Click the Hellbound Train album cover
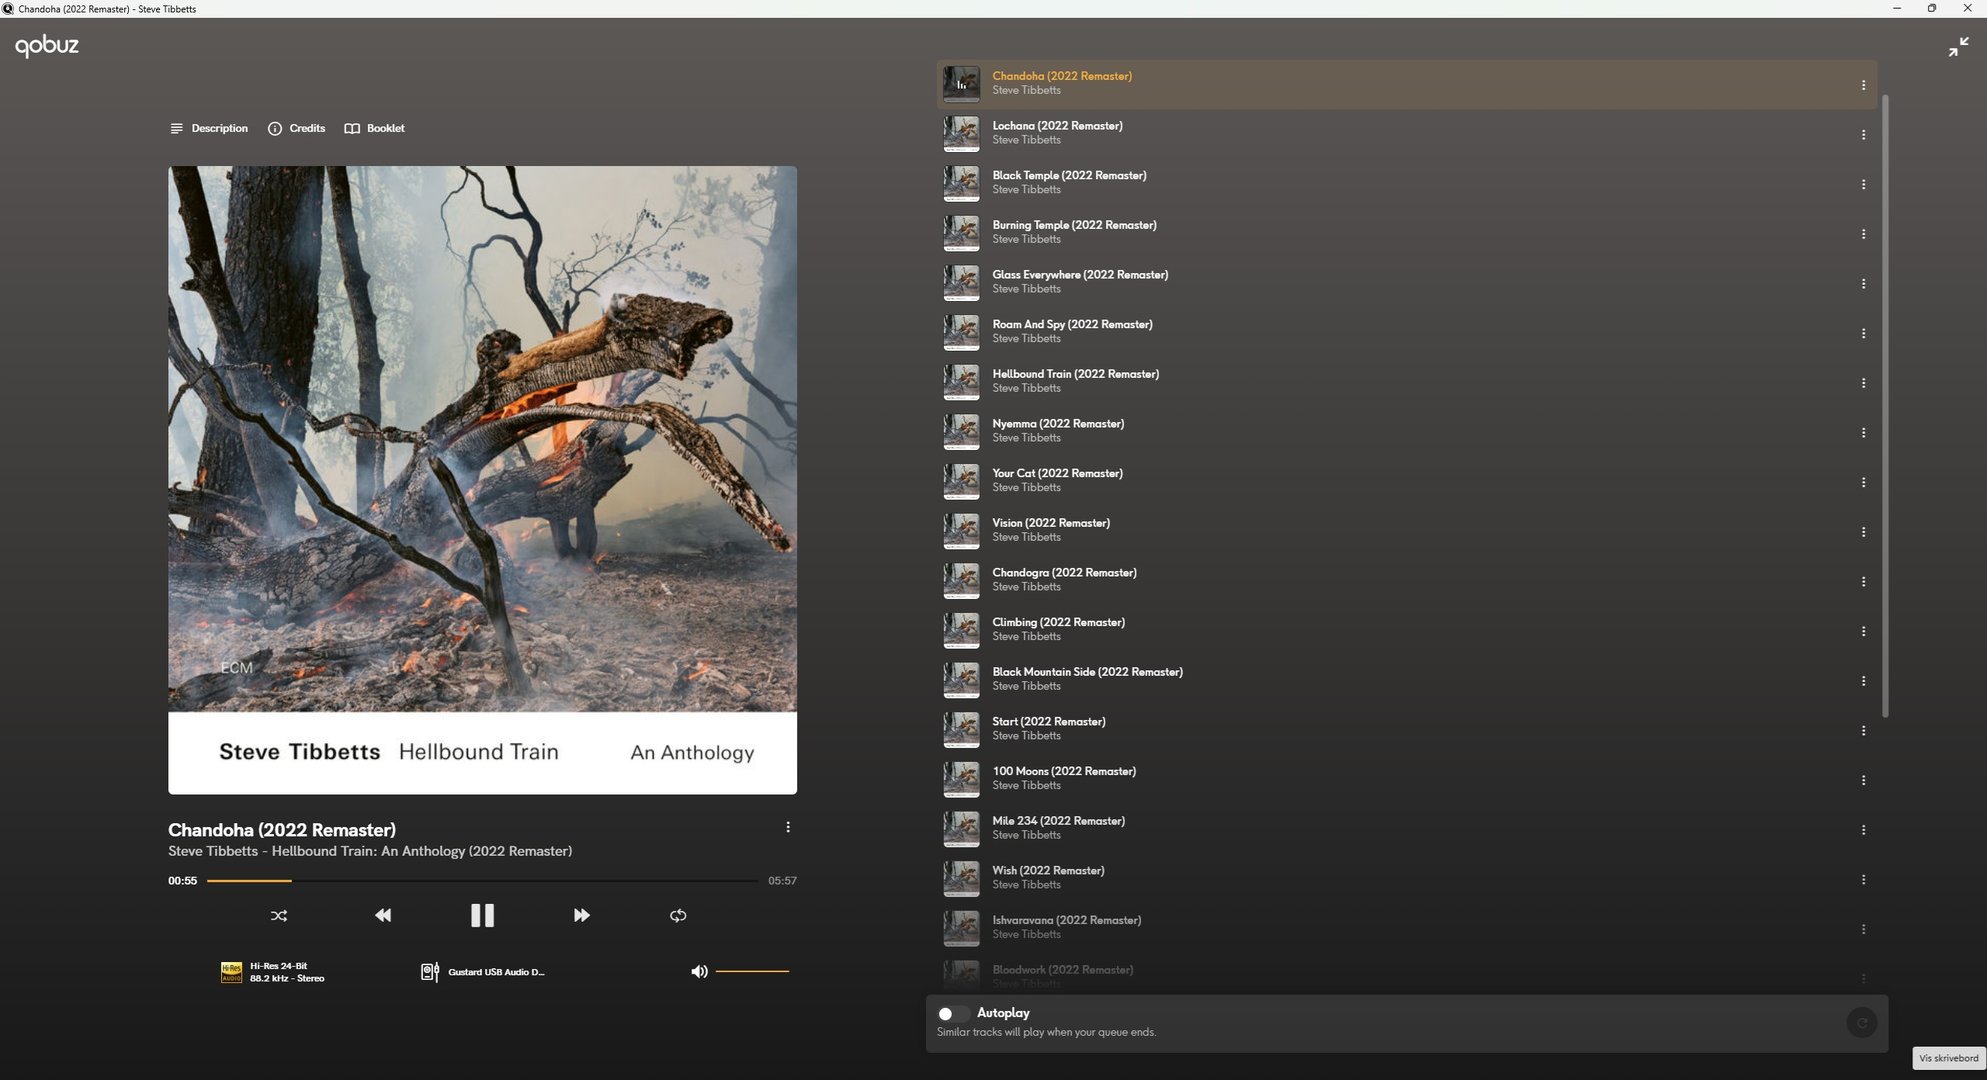The width and height of the screenshot is (1987, 1080). [x=482, y=480]
